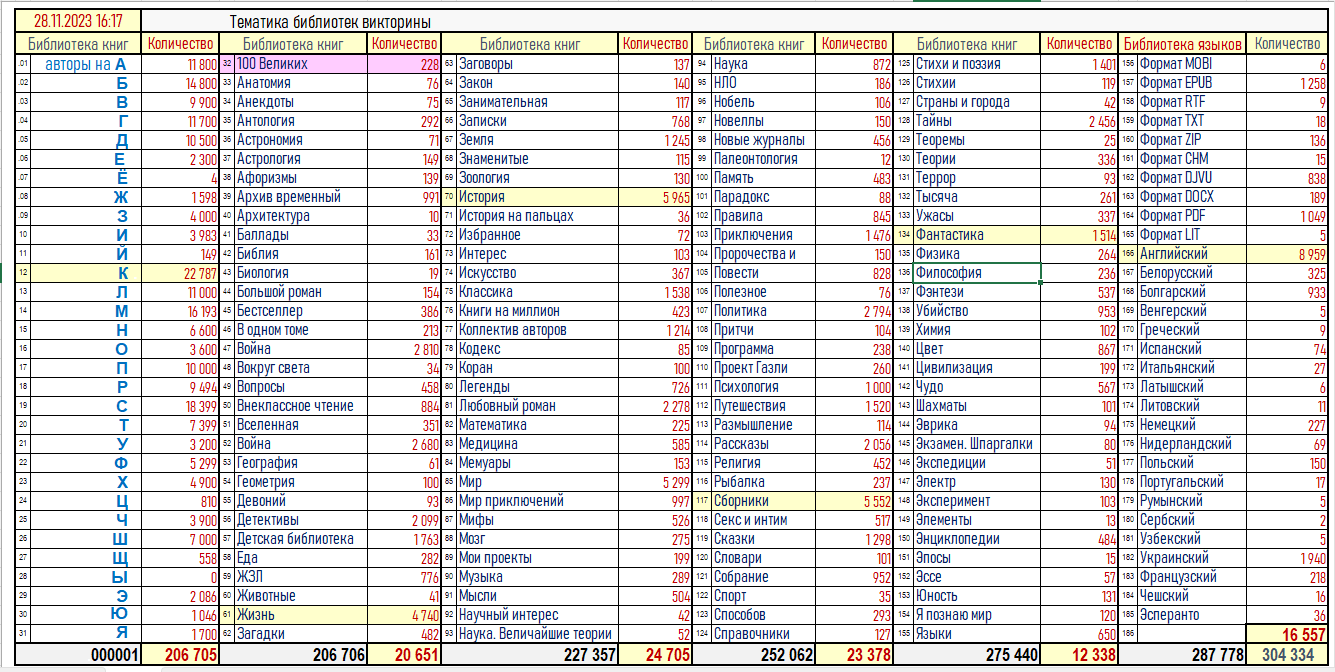Click the 'Любовный роман' cell

coord(537,406)
